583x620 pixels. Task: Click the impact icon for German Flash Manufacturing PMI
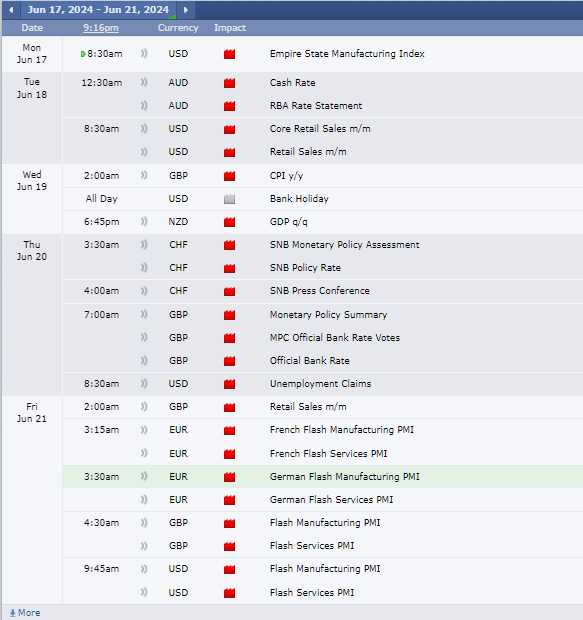coord(229,477)
